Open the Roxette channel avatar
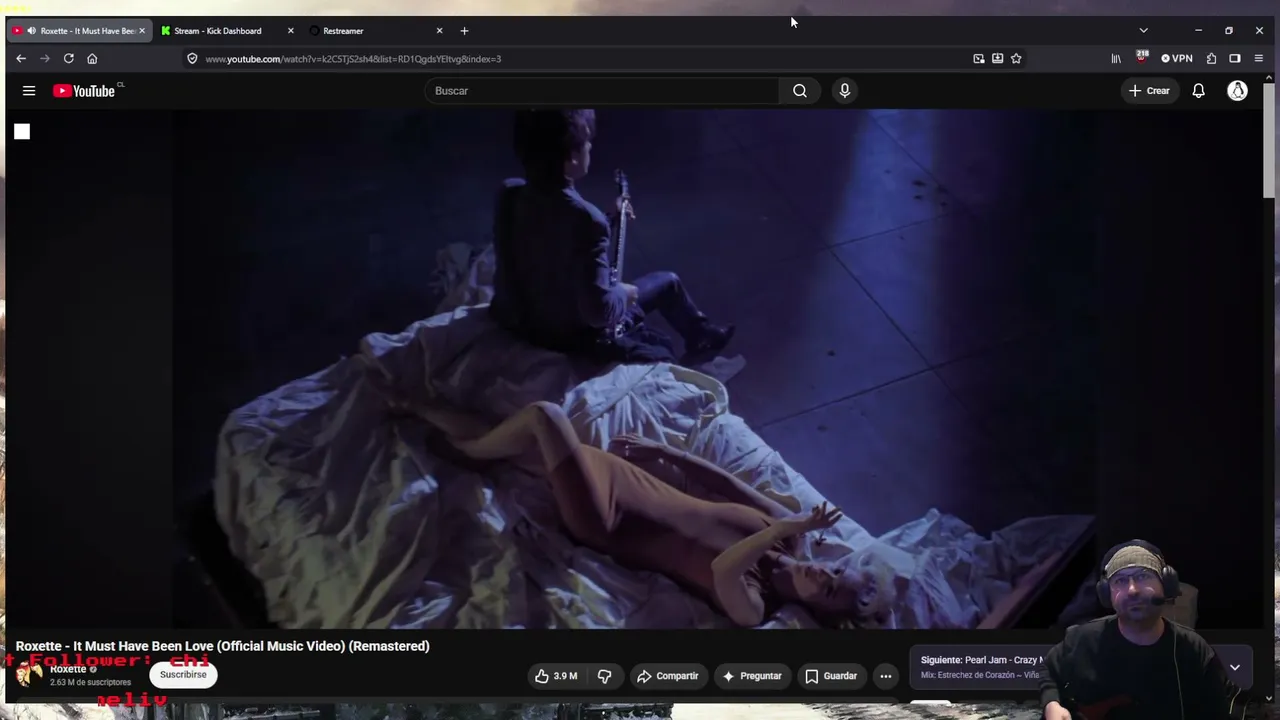This screenshot has height=720, width=1280. 30,675
